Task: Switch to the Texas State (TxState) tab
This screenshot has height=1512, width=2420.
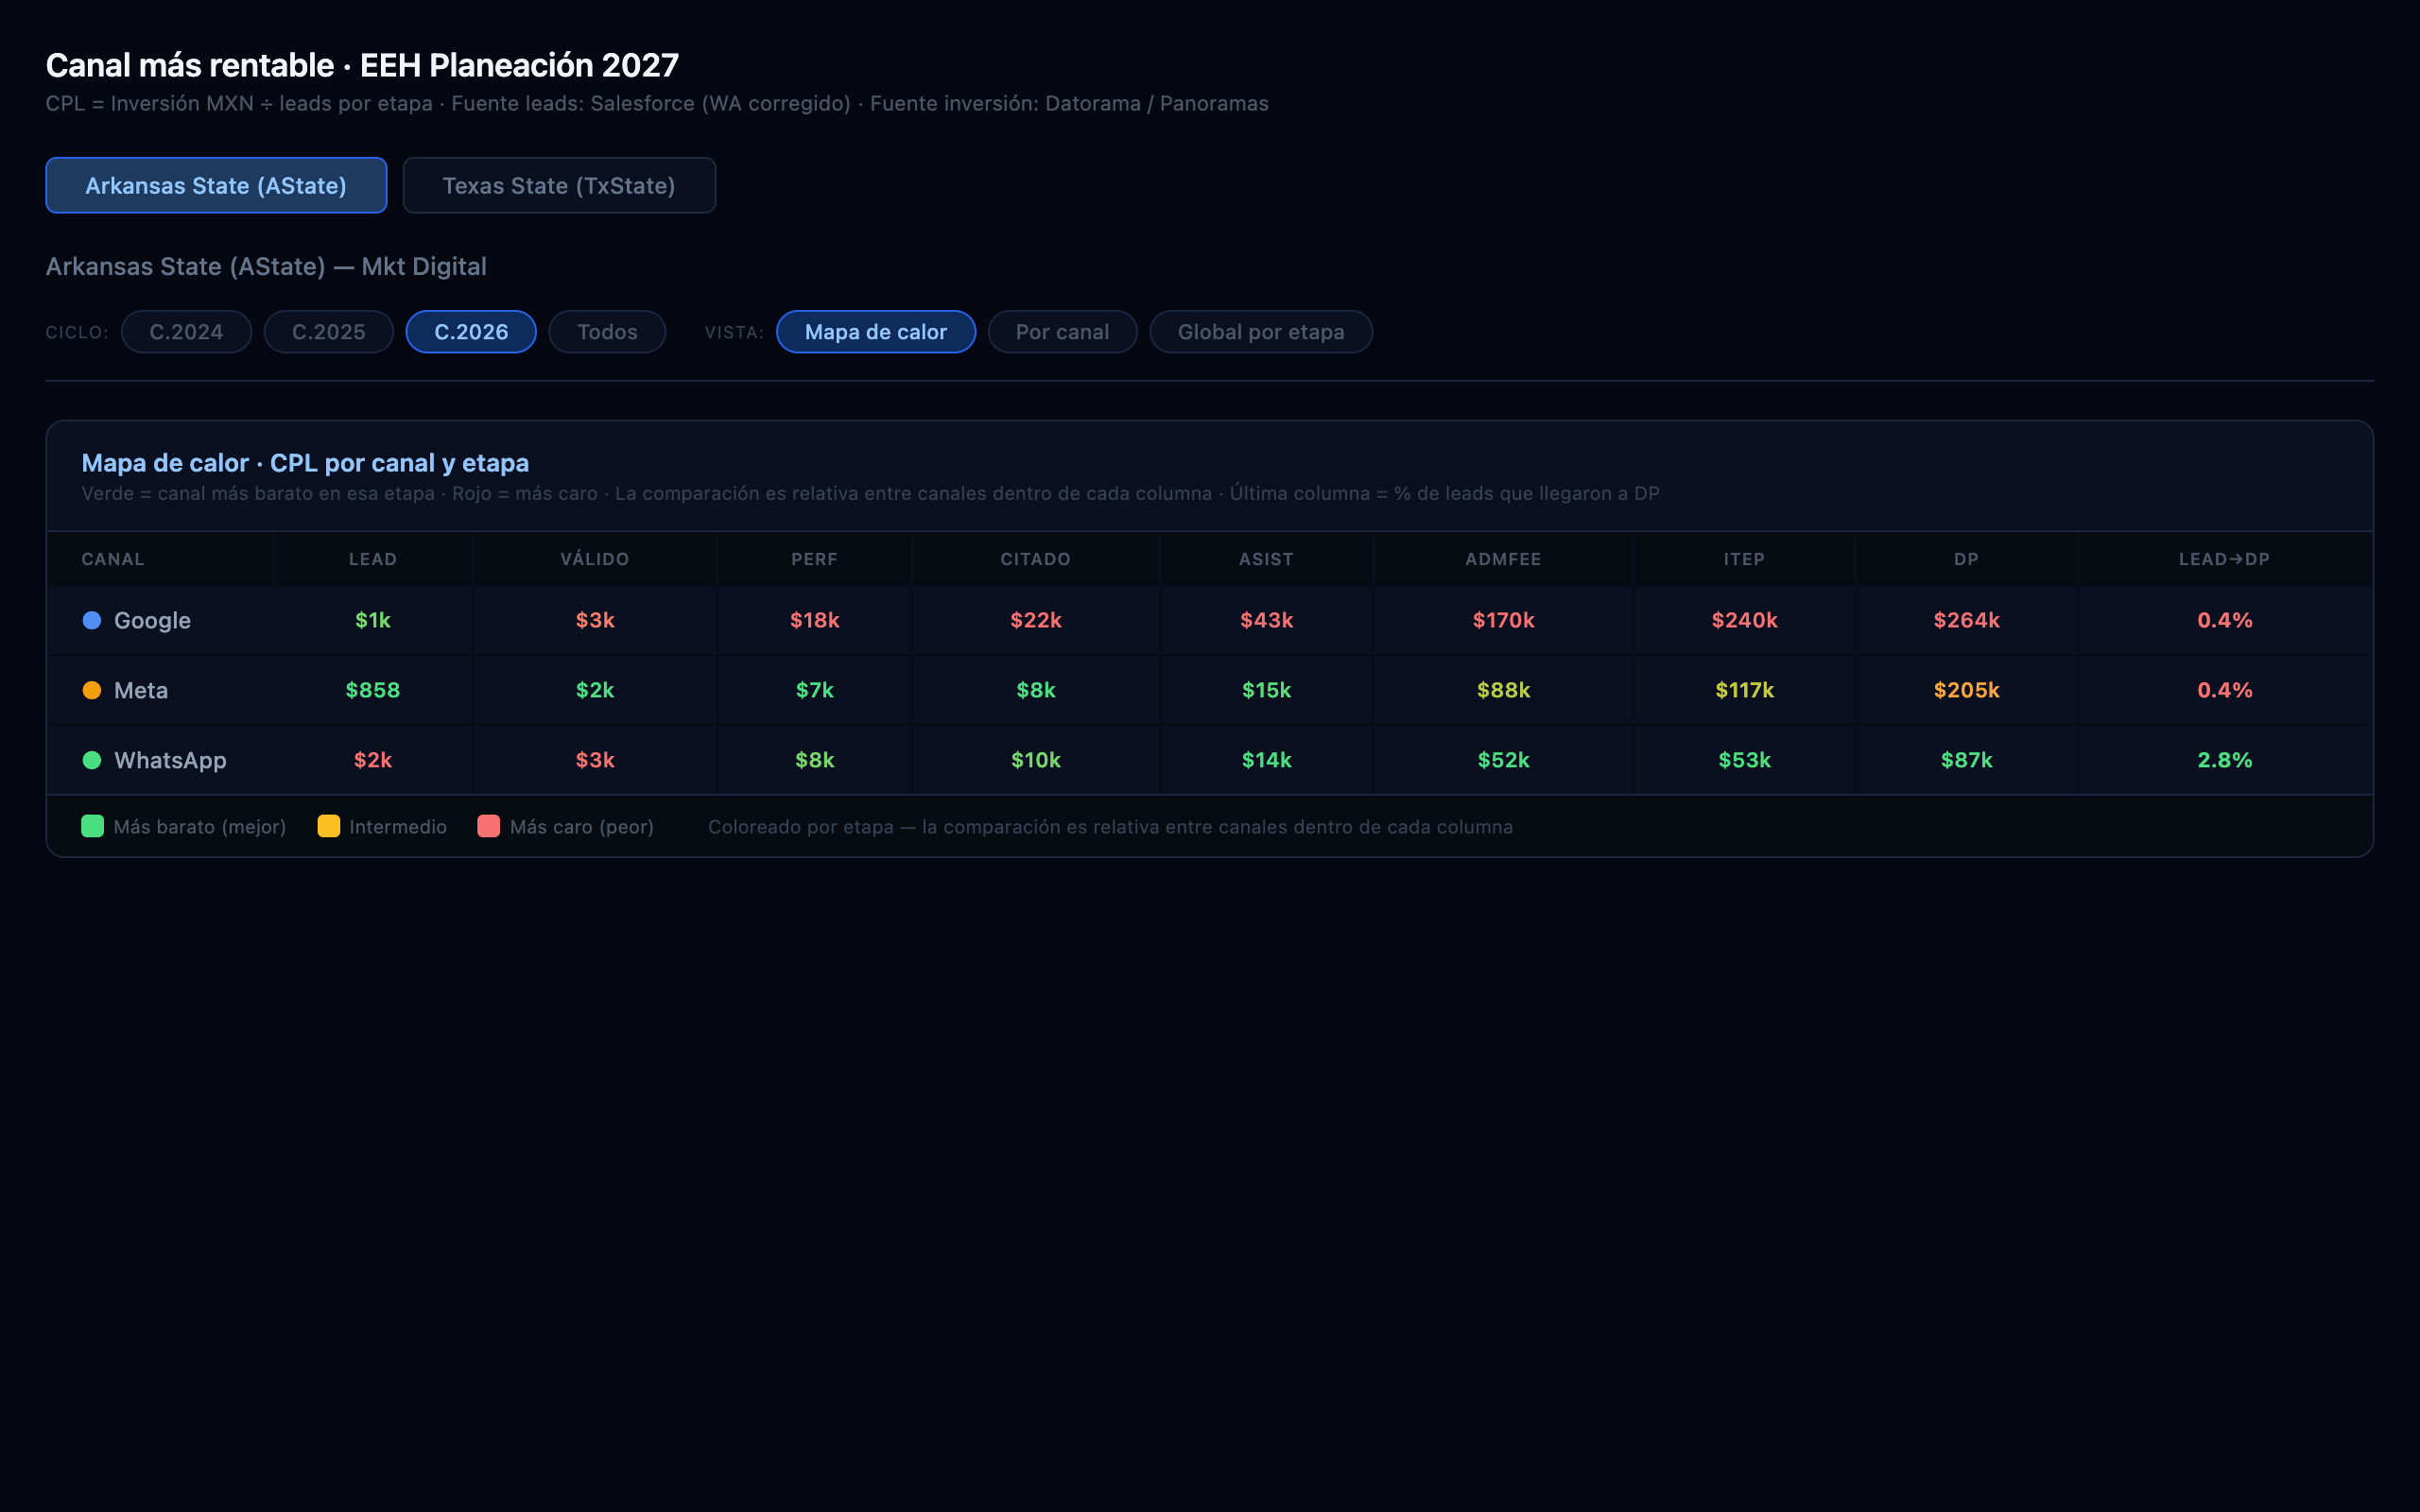Action: pos(559,185)
